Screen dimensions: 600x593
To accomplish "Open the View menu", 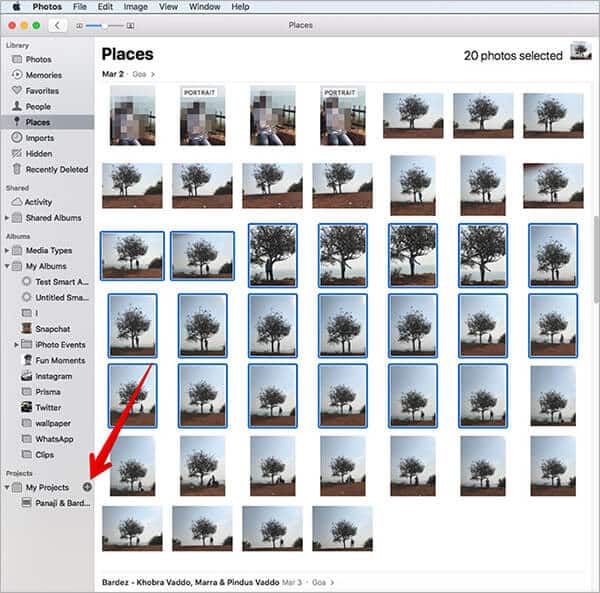I will click(168, 7).
